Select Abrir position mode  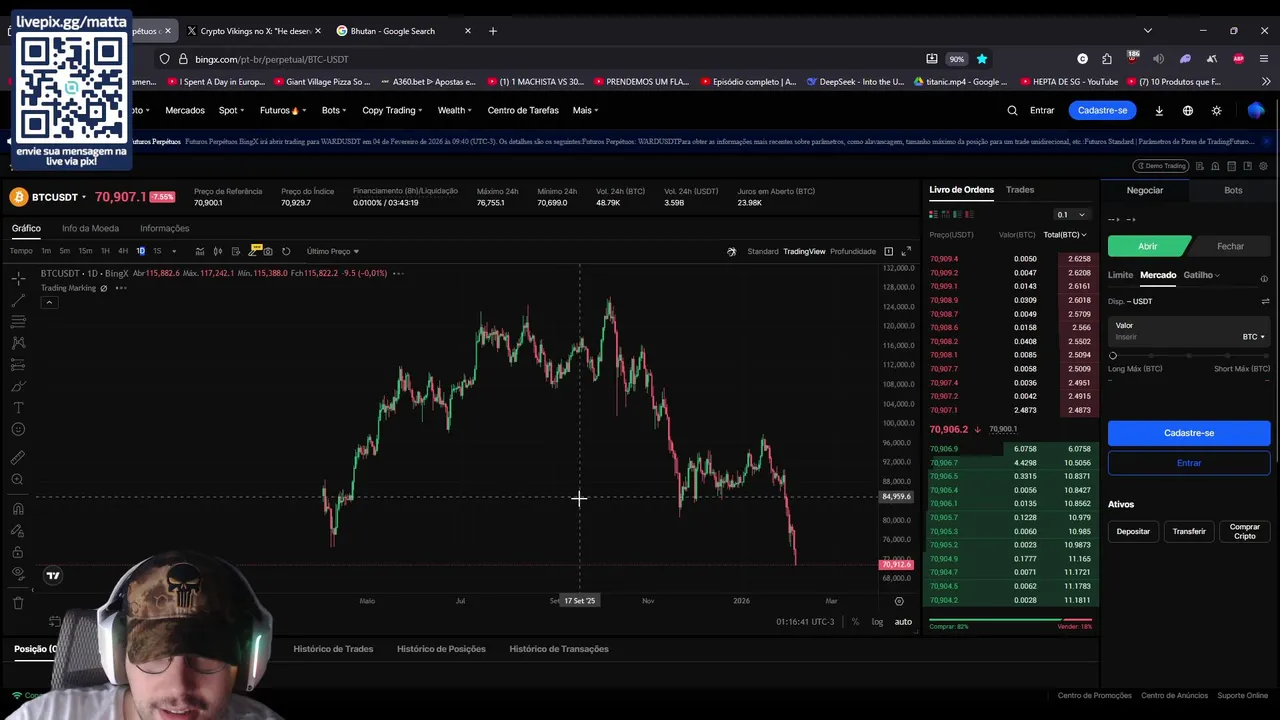tap(1148, 246)
